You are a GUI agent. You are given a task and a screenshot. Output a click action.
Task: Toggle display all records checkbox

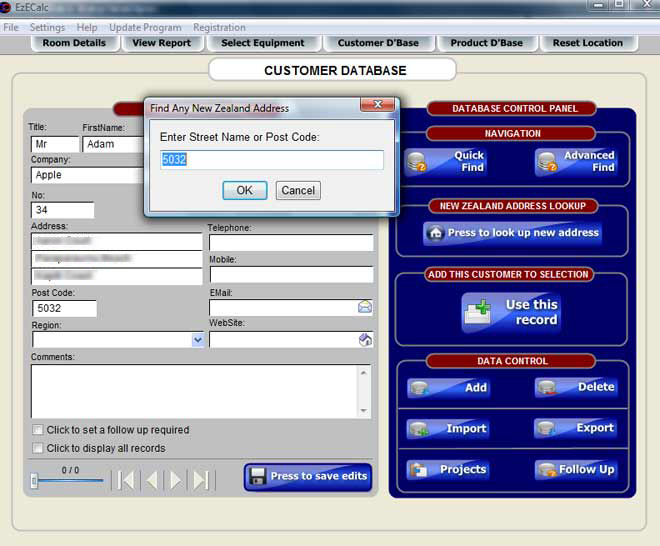coord(38,448)
